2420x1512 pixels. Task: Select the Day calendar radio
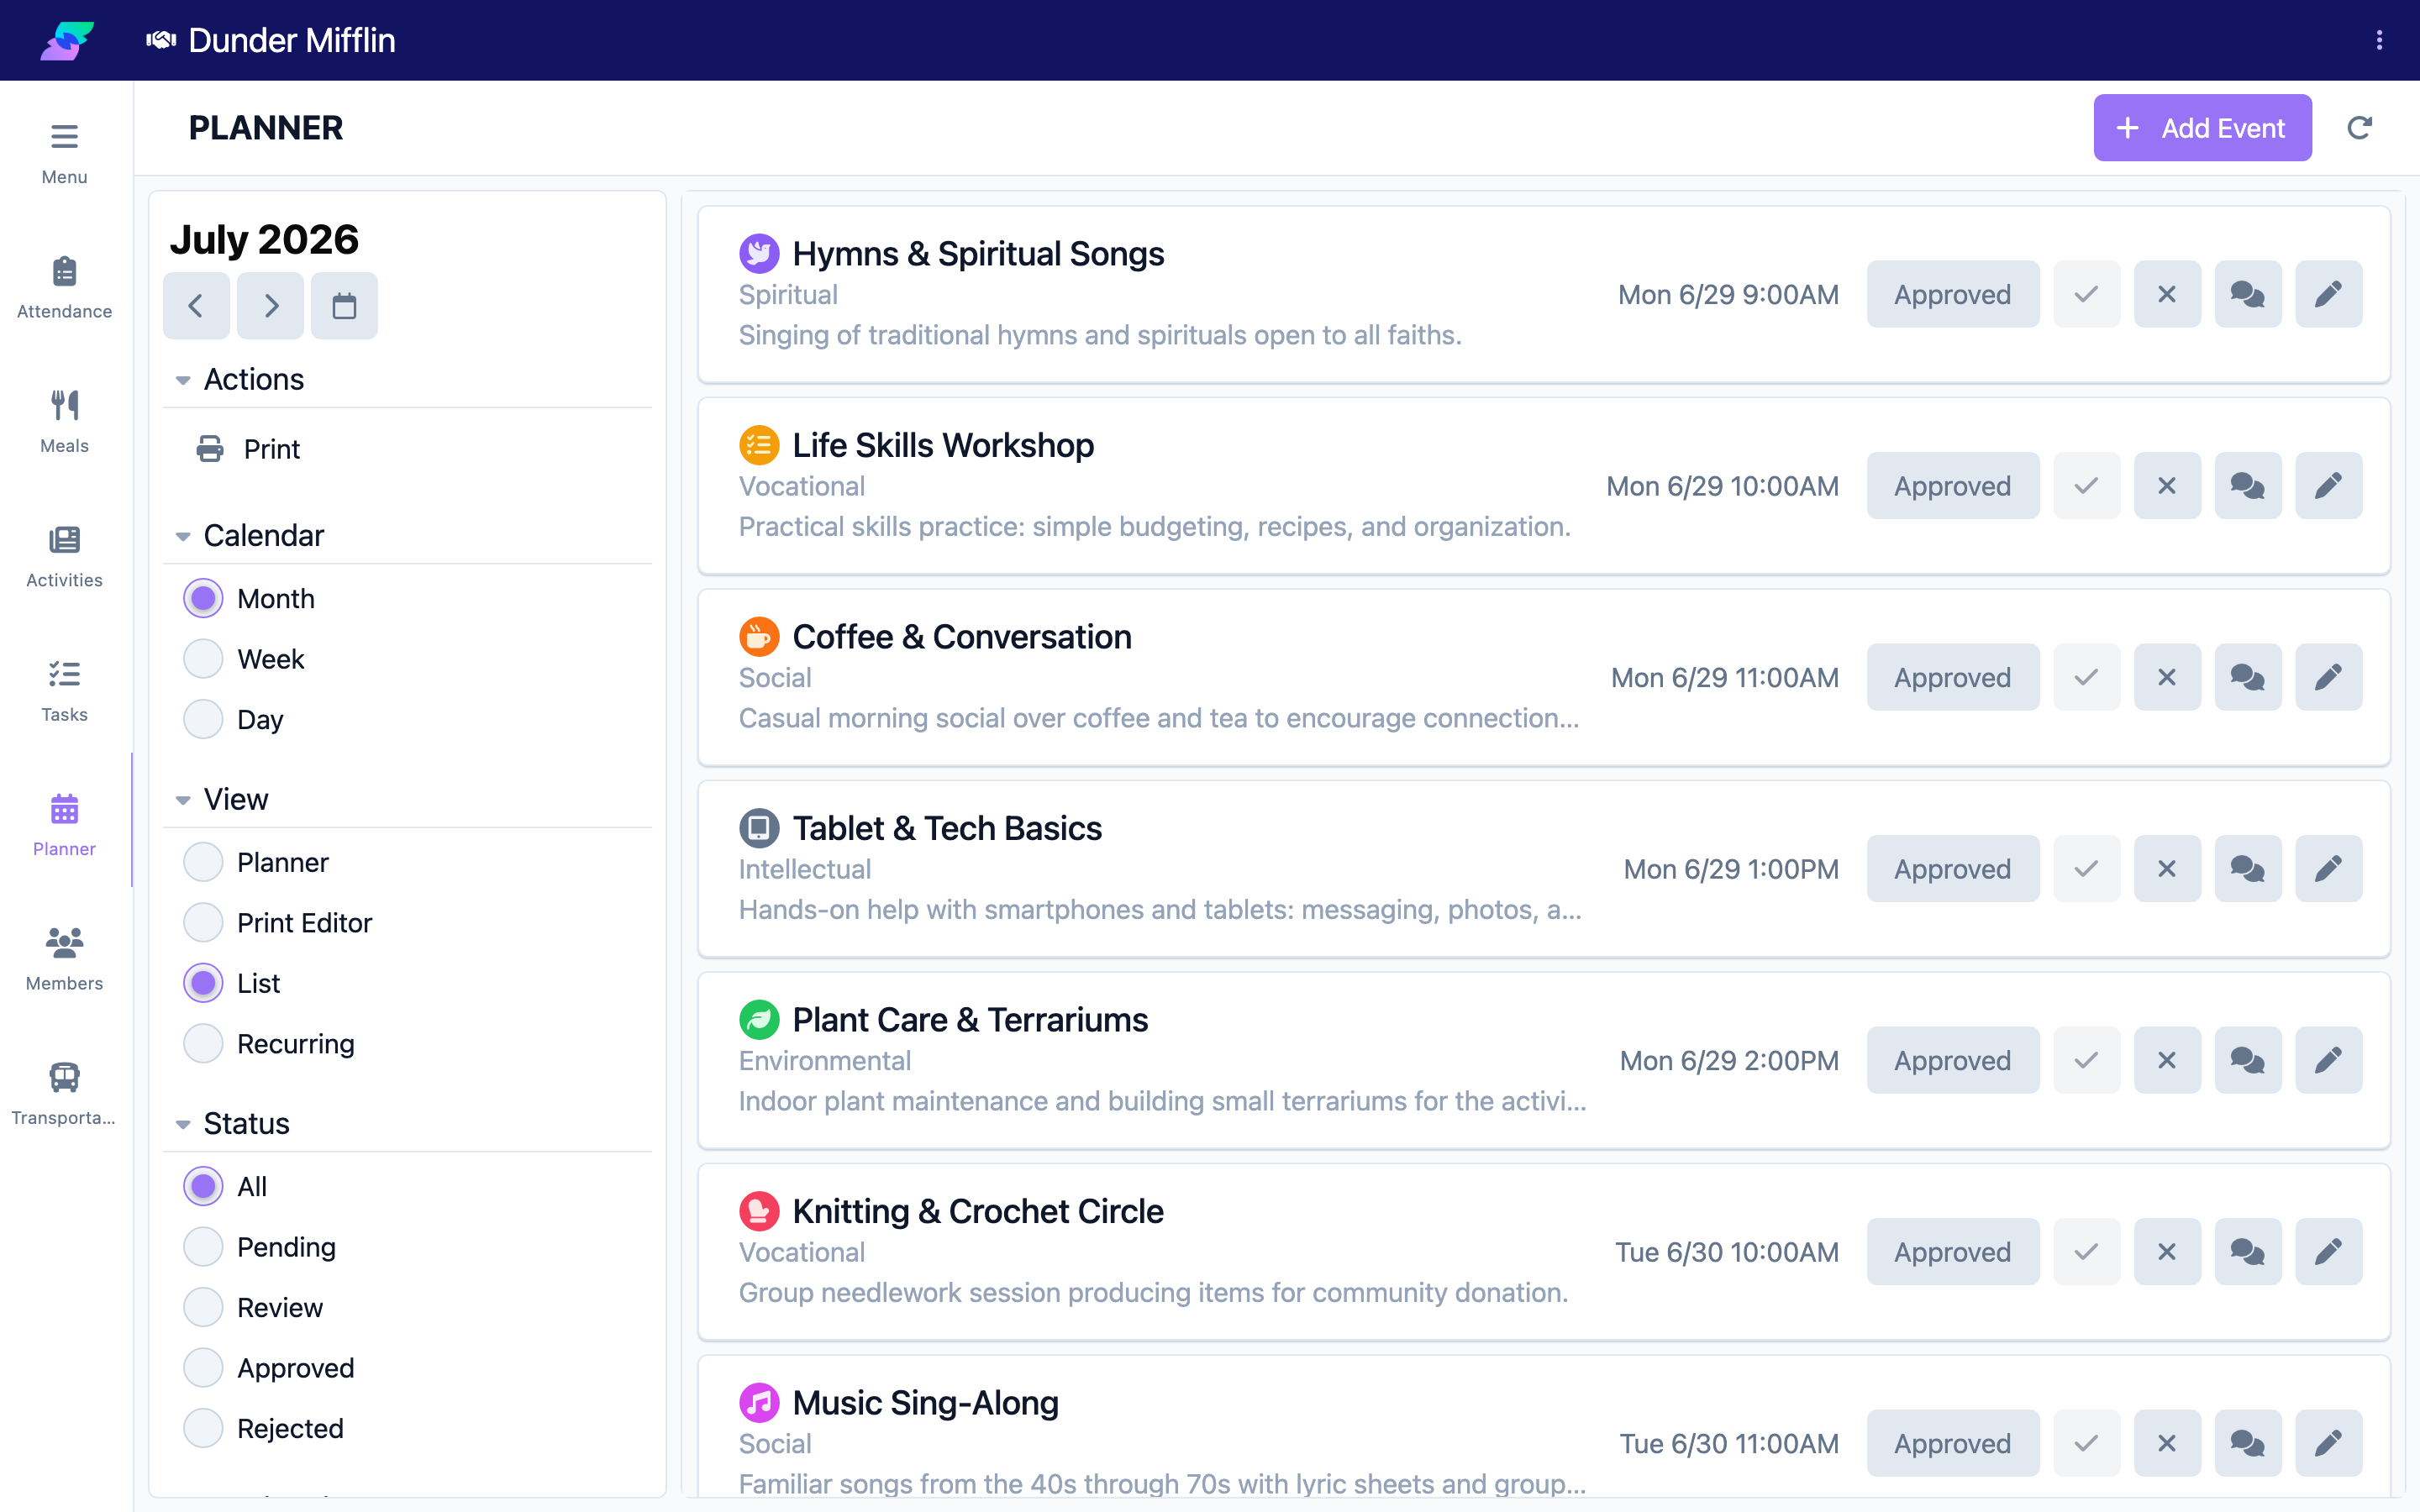[x=203, y=719]
